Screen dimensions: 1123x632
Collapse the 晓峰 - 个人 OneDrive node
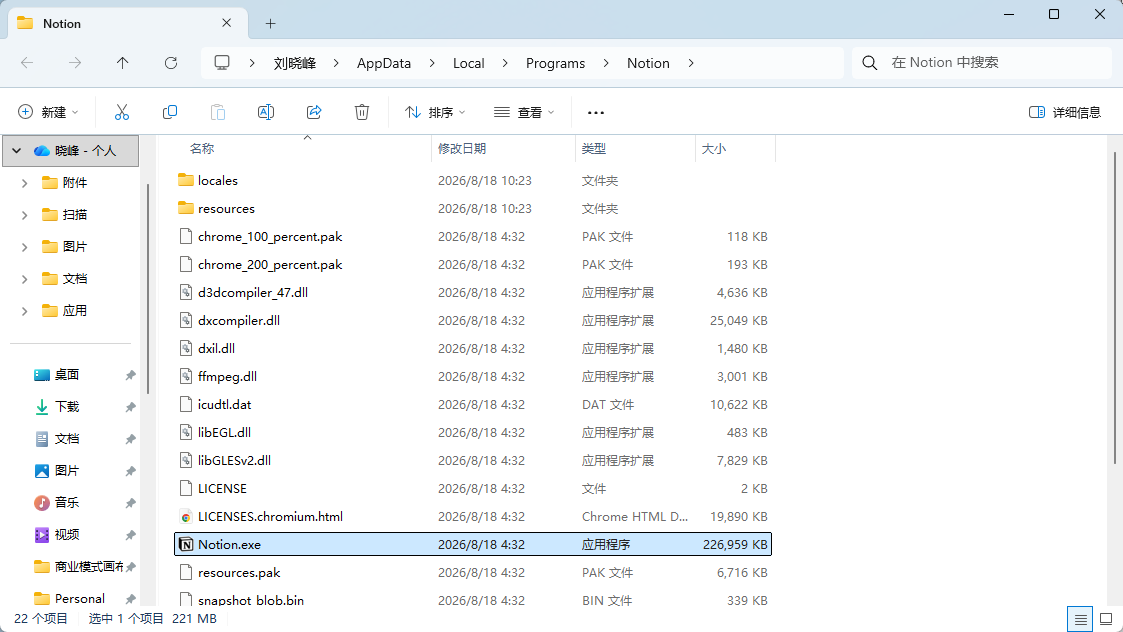[16, 150]
